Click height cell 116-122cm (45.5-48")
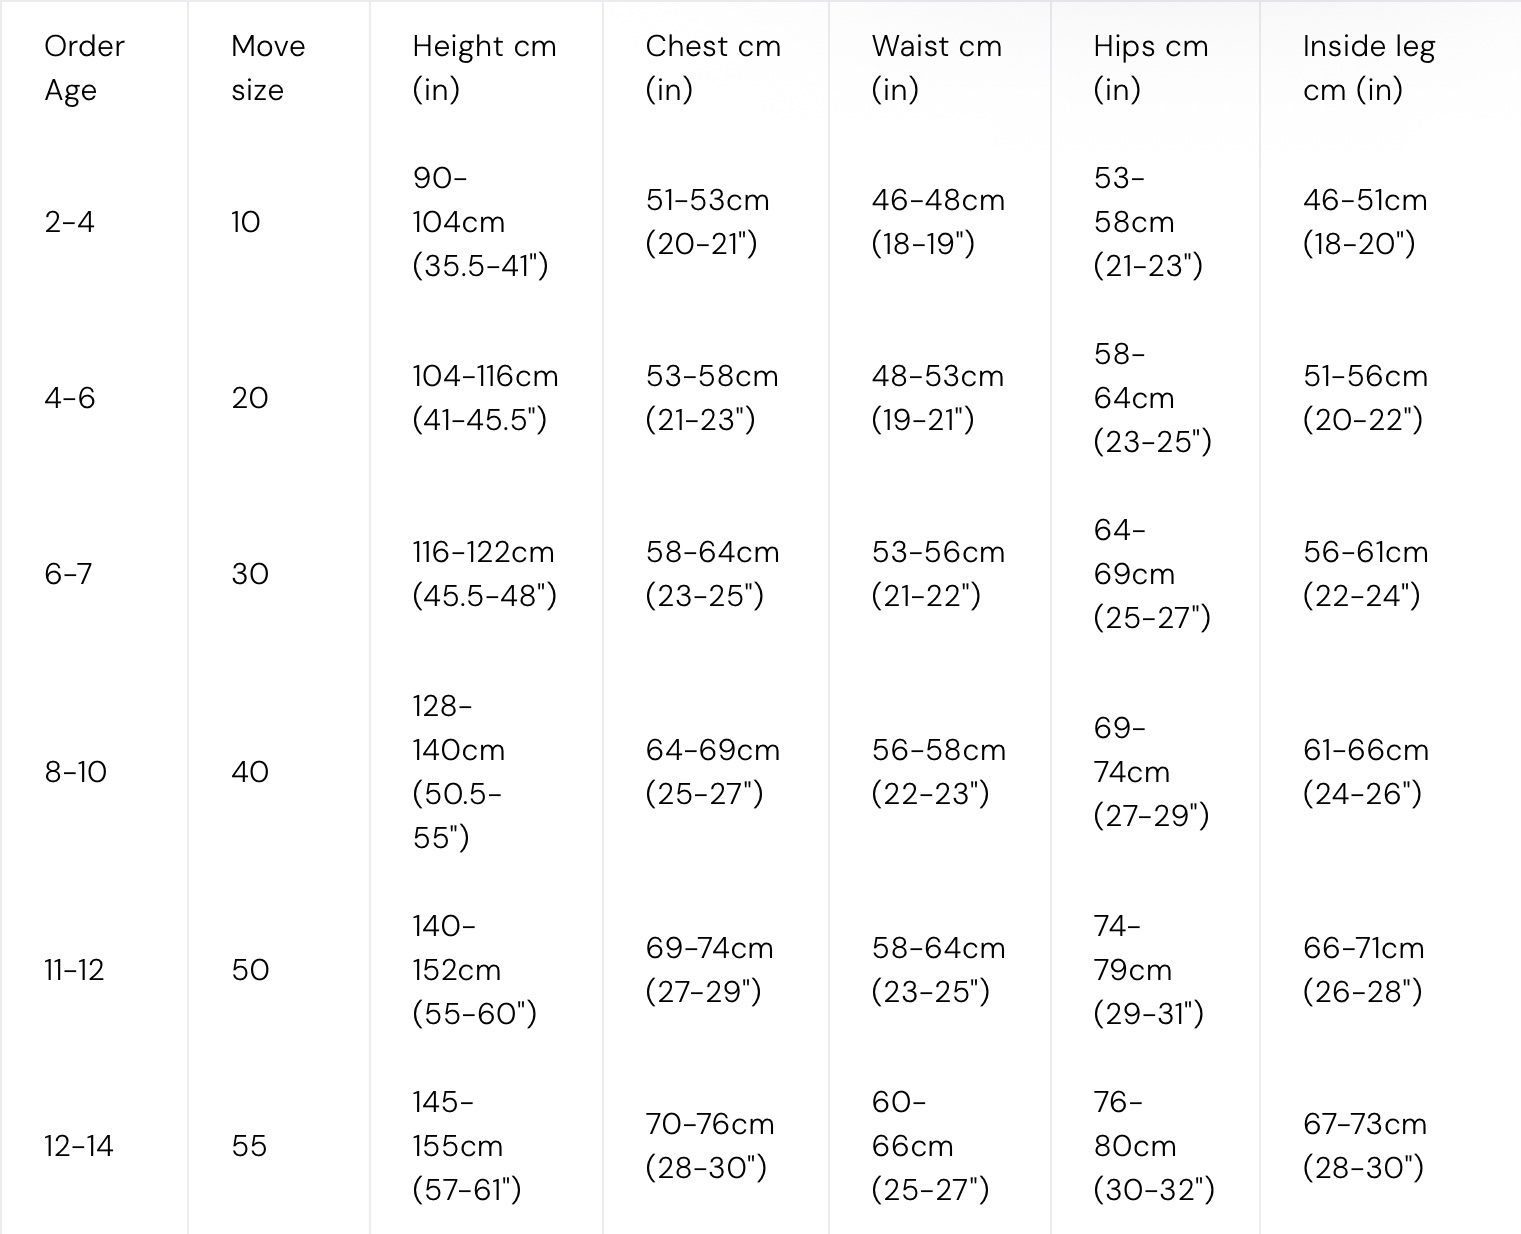This screenshot has height=1234, width=1521. tap(484, 574)
